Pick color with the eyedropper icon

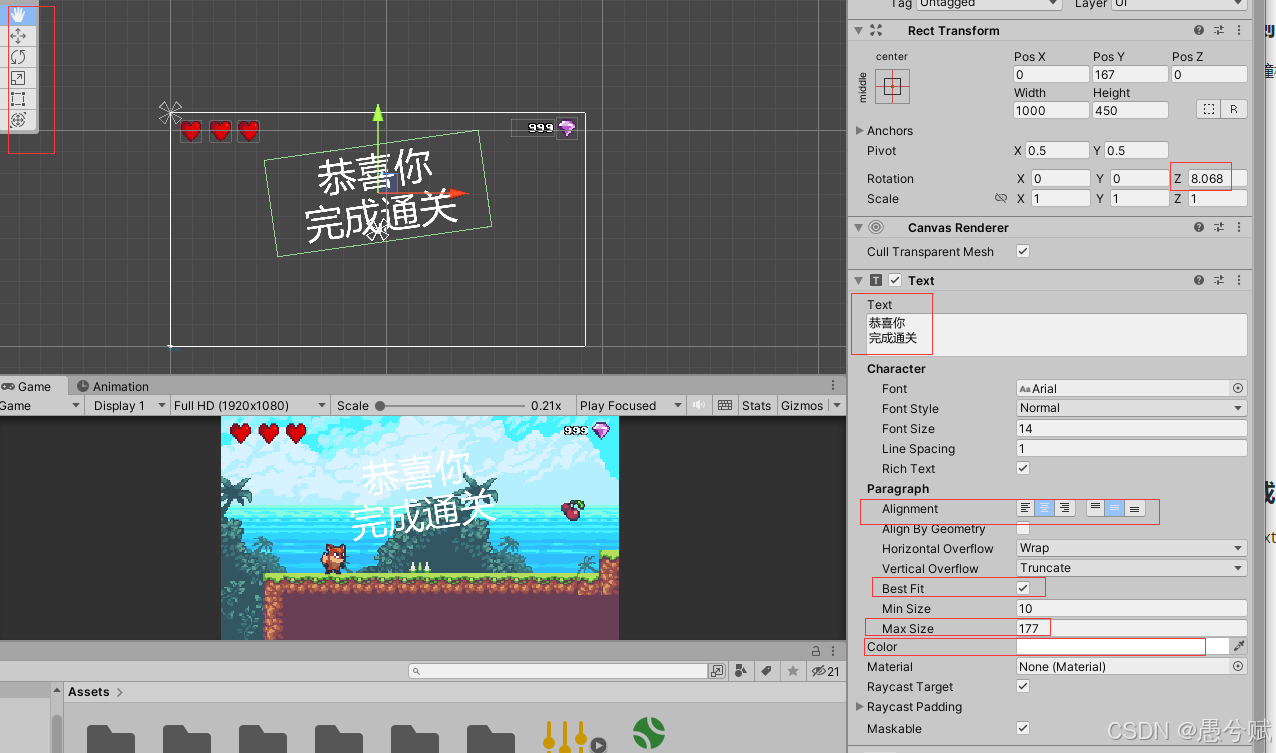[x=1239, y=647]
